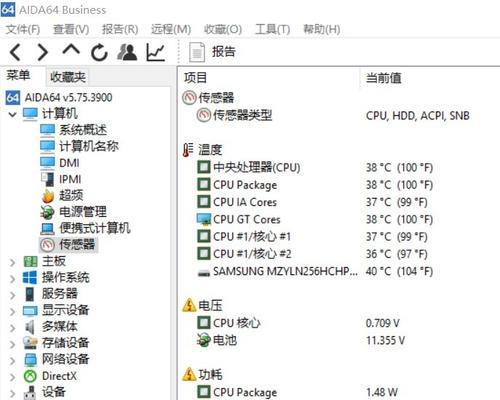Click the 存储设备 drive icon
Screen dimensions: 500x400
30,343
